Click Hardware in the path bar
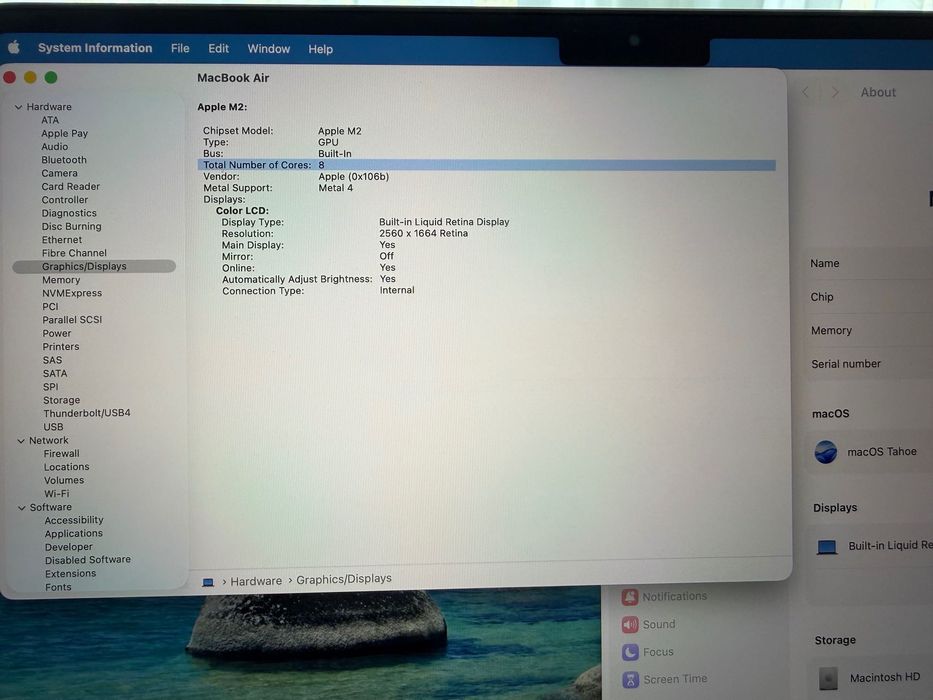 point(256,581)
